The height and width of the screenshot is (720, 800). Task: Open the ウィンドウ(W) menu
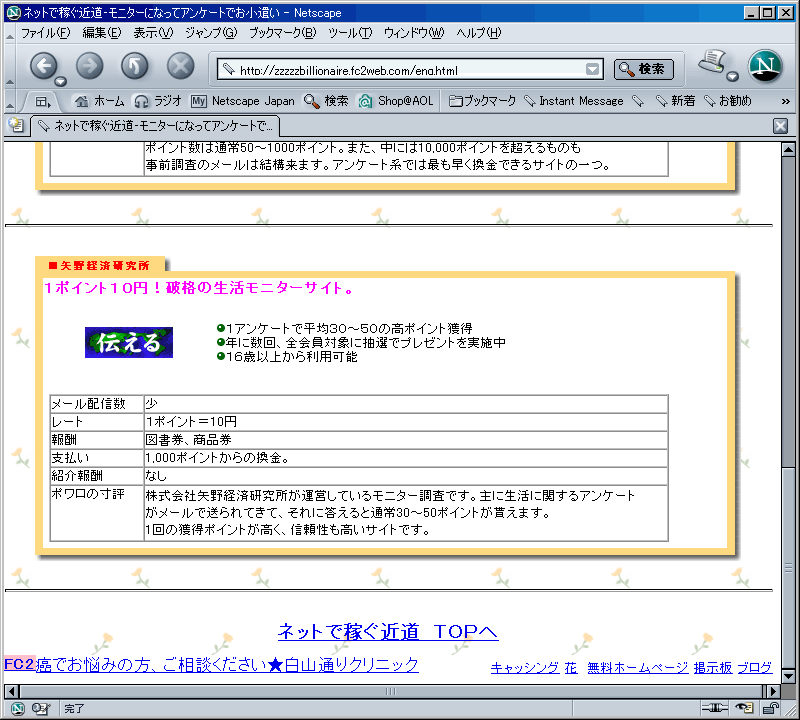click(x=414, y=33)
